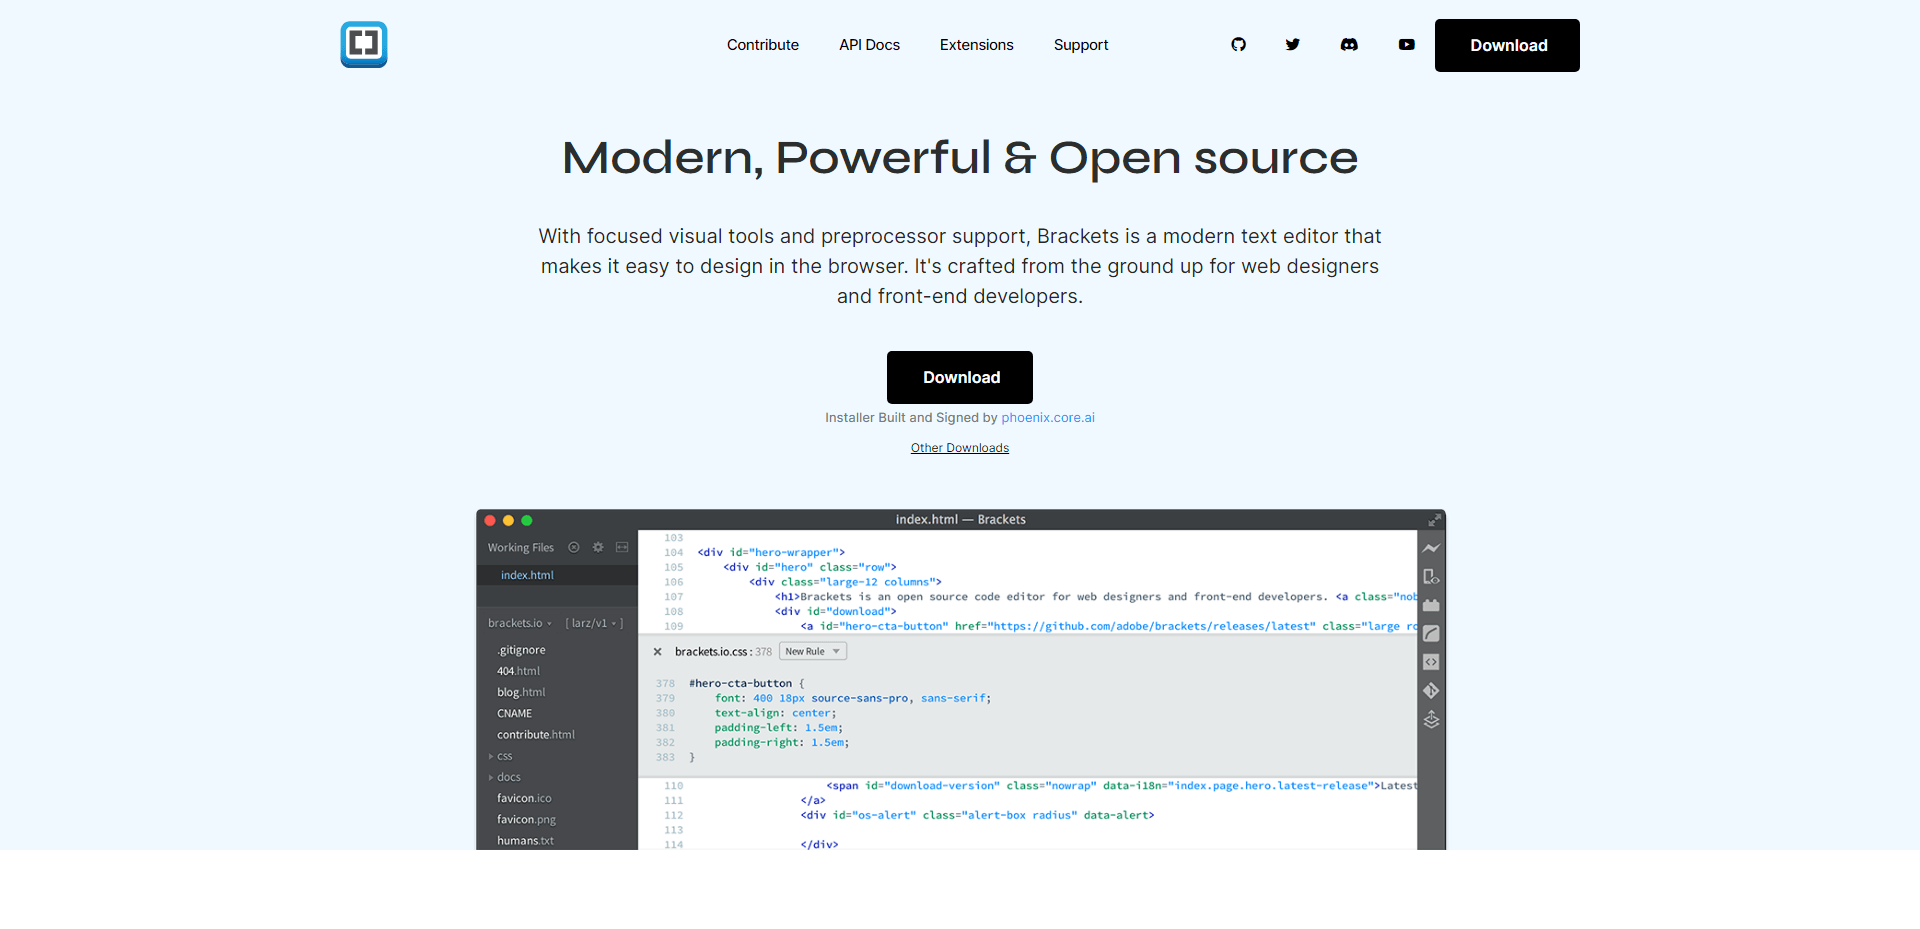Click the close-all circle icon beside Working Files
The height and width of the screenshot is (929, 1920).
click(573, 547)
